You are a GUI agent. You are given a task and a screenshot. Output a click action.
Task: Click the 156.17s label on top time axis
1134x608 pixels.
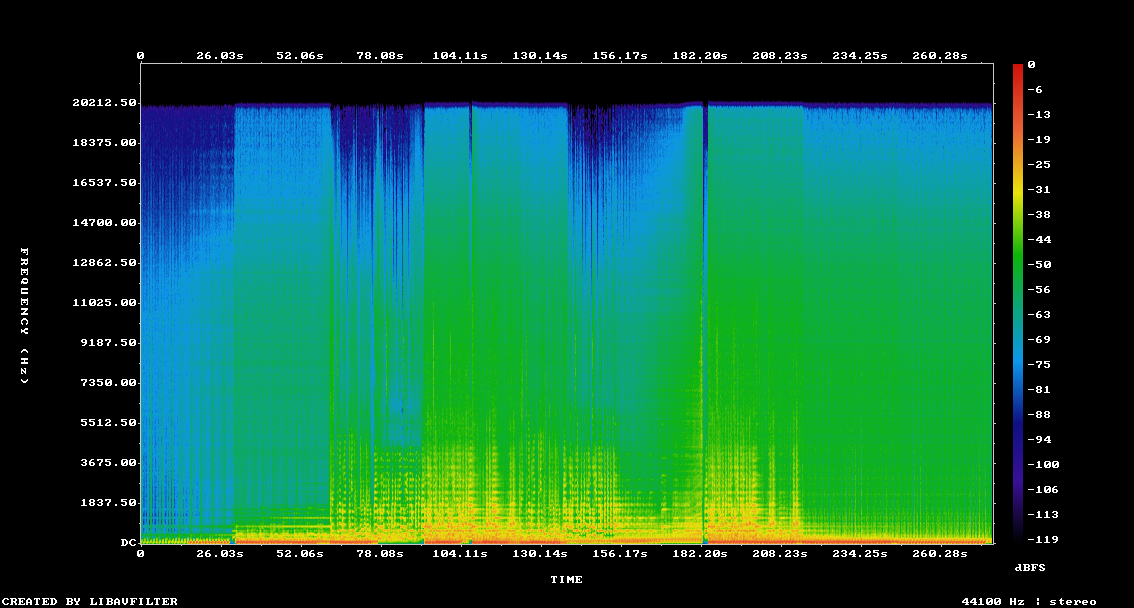[620, 56]
